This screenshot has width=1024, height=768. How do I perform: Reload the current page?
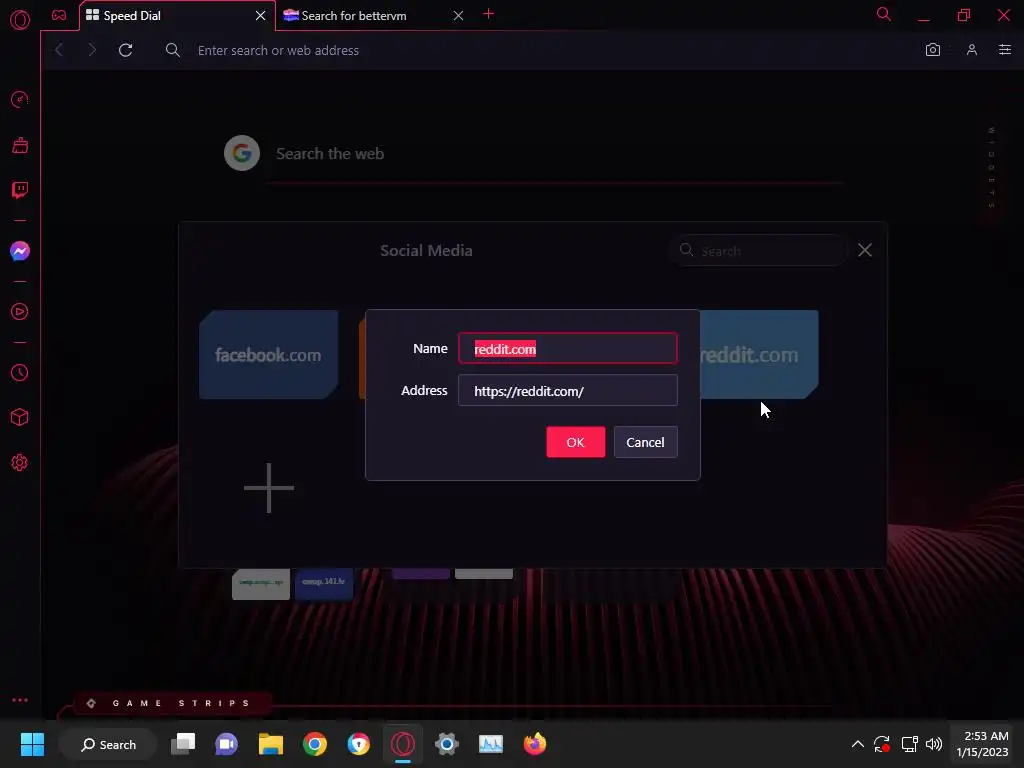coord(125,50)
